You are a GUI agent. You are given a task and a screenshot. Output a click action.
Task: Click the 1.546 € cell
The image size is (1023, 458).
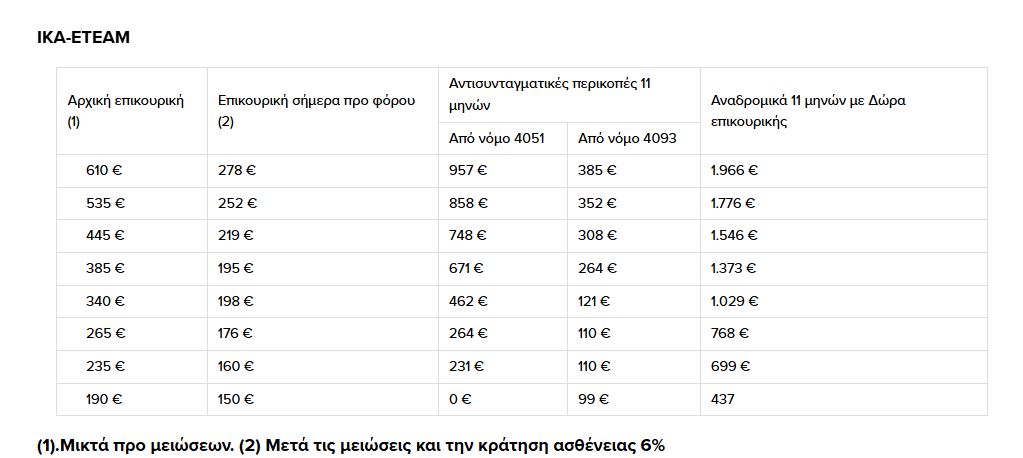734,236
